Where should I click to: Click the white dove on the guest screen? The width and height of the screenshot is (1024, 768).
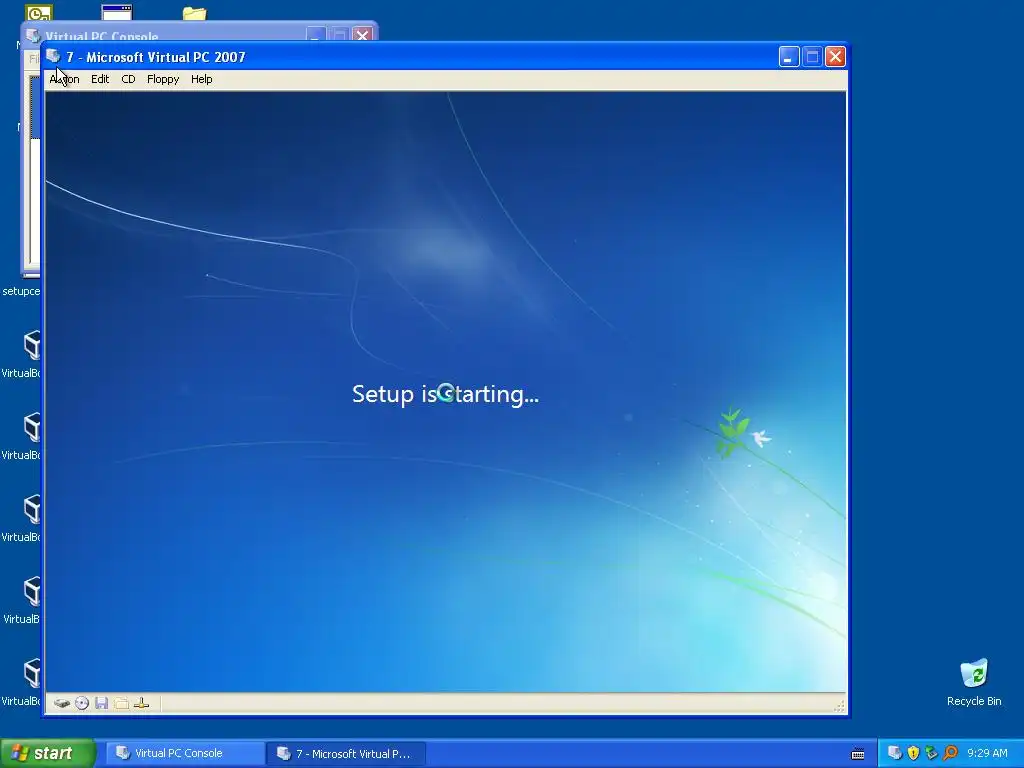761,438
